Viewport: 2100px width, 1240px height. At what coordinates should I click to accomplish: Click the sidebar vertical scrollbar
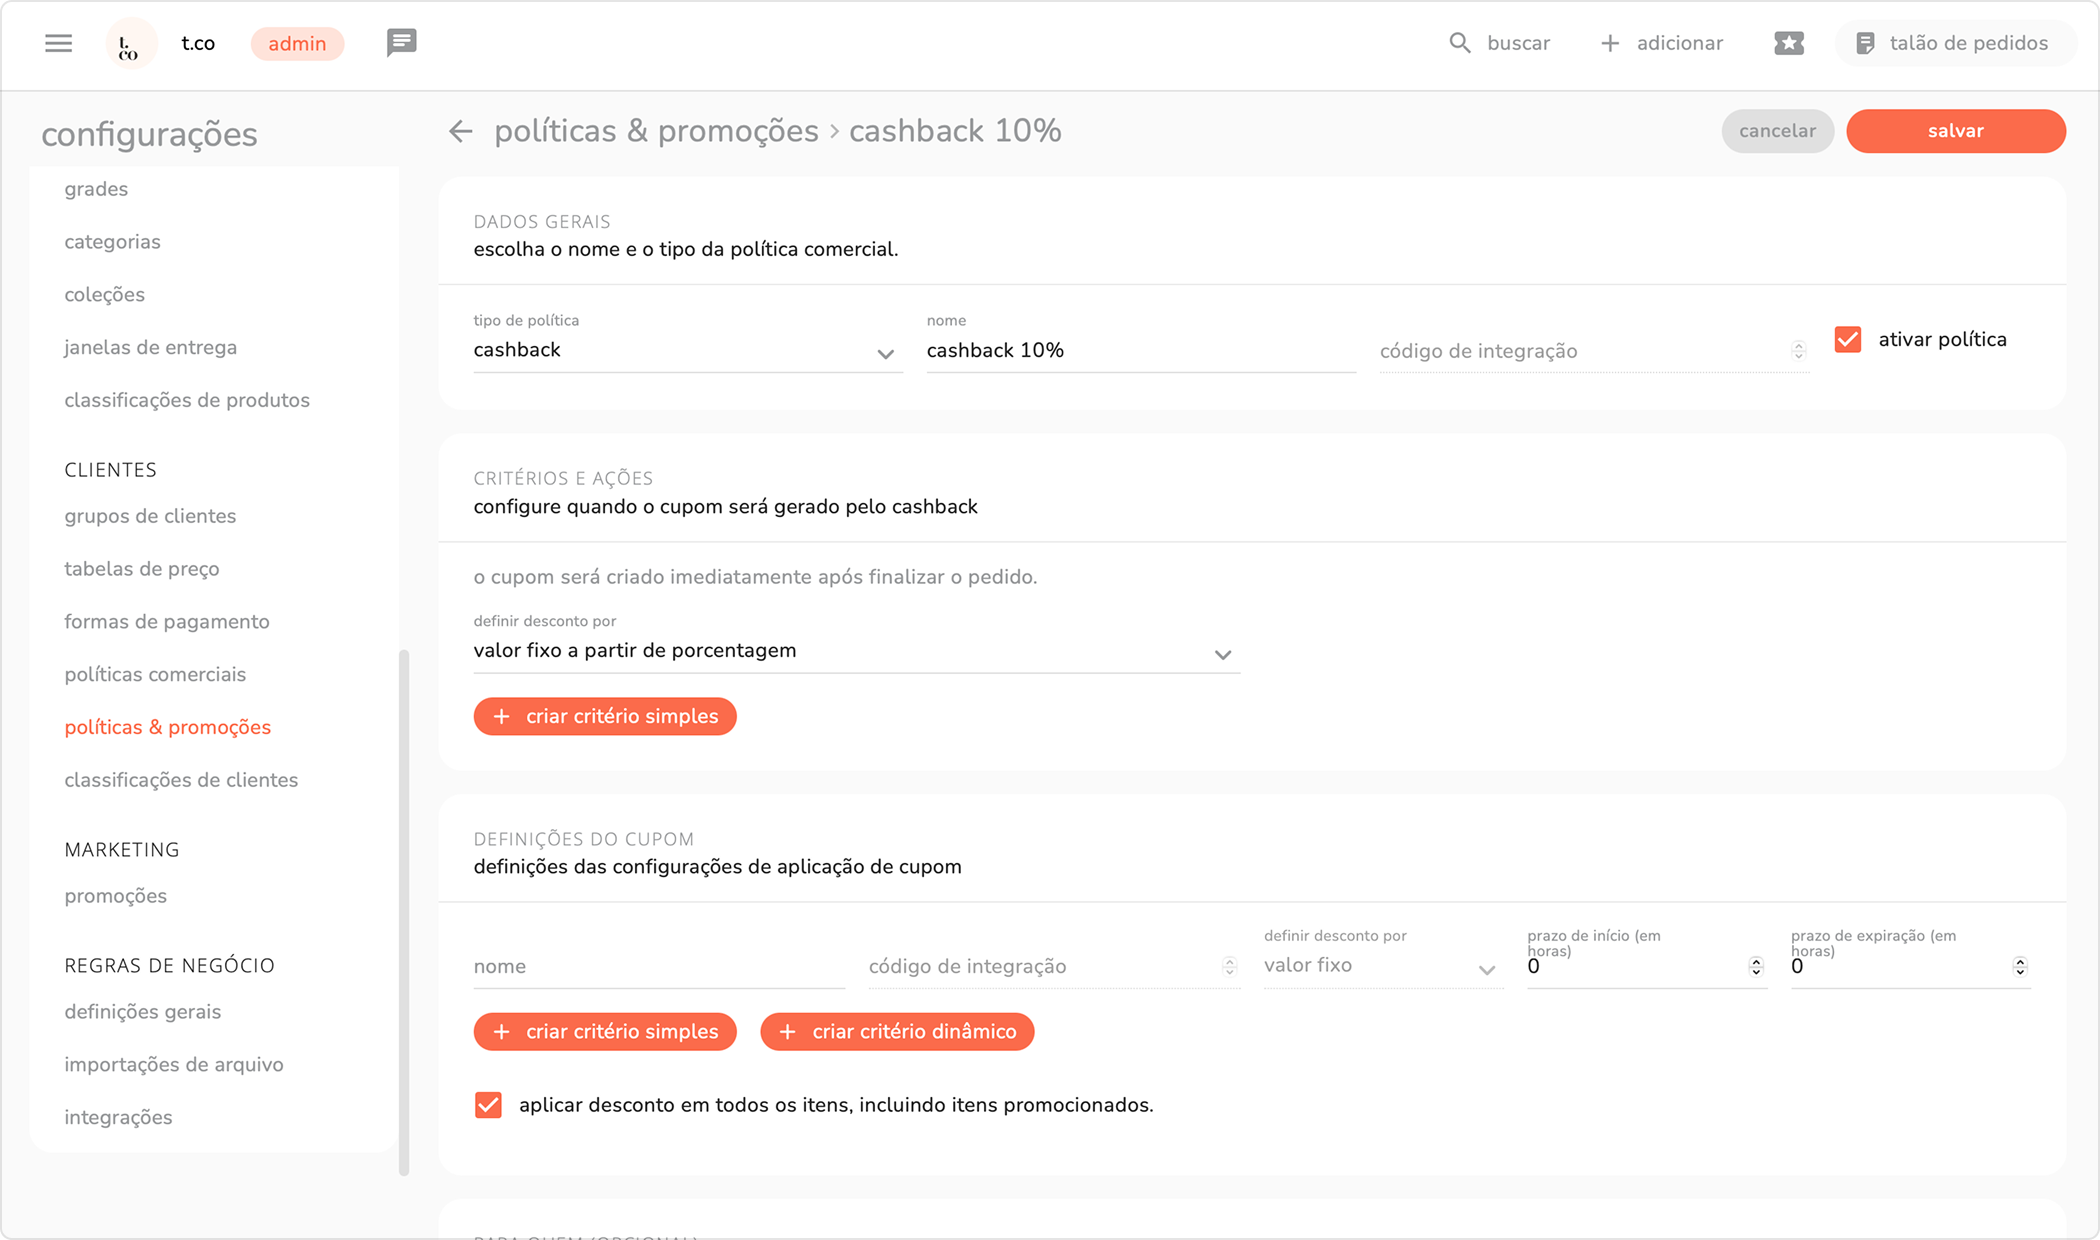pos(404,910)
